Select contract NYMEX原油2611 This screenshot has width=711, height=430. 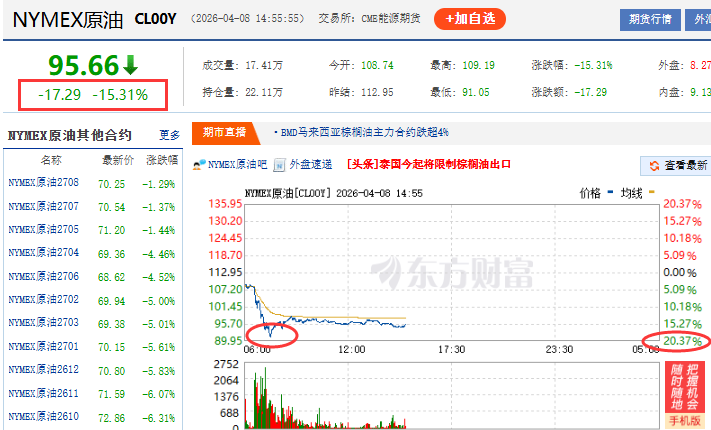tap(44, 393)
